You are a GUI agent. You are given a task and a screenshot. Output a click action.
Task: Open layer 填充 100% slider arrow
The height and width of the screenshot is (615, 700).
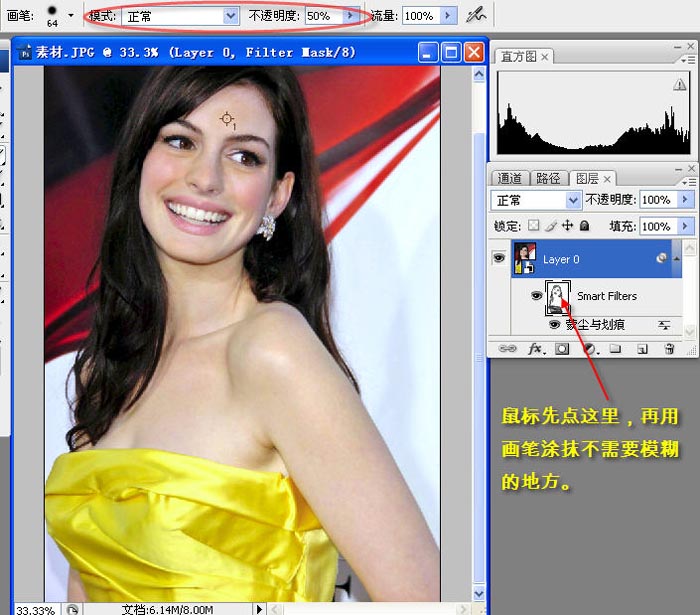pos(685,226)
